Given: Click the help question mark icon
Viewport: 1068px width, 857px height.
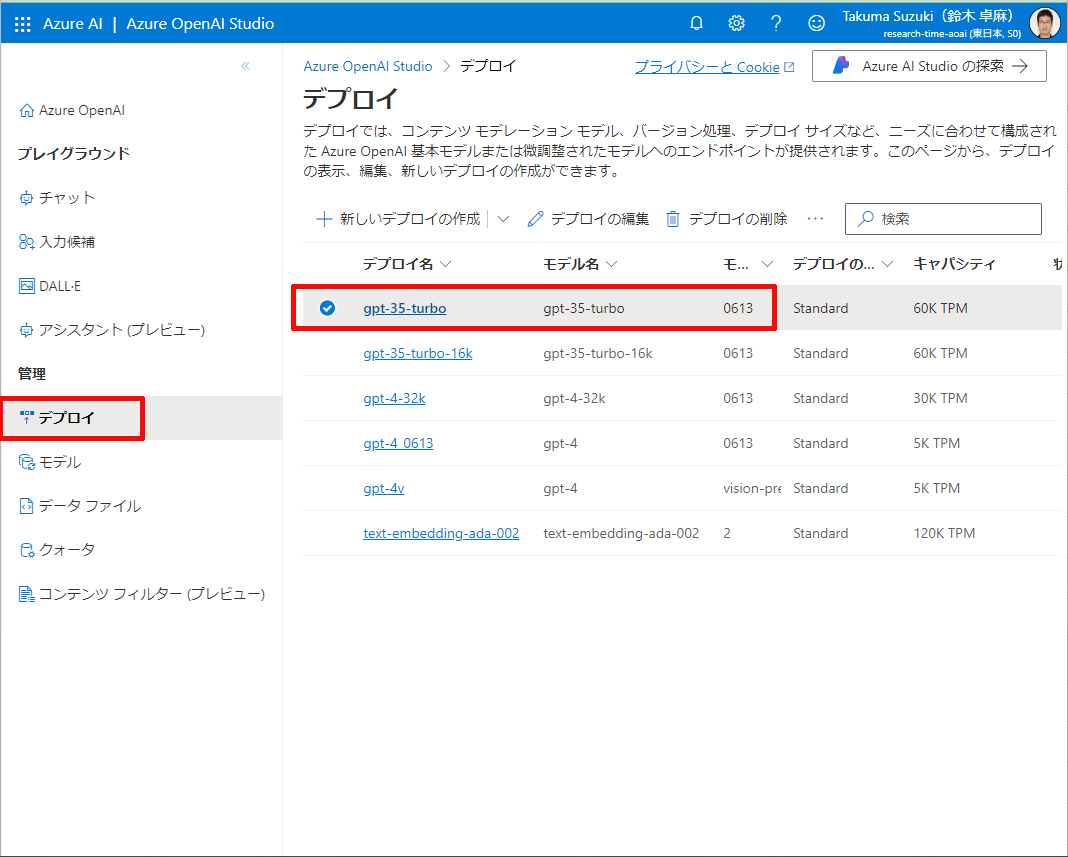Looking at the screenshot, I should click(776, 23).
